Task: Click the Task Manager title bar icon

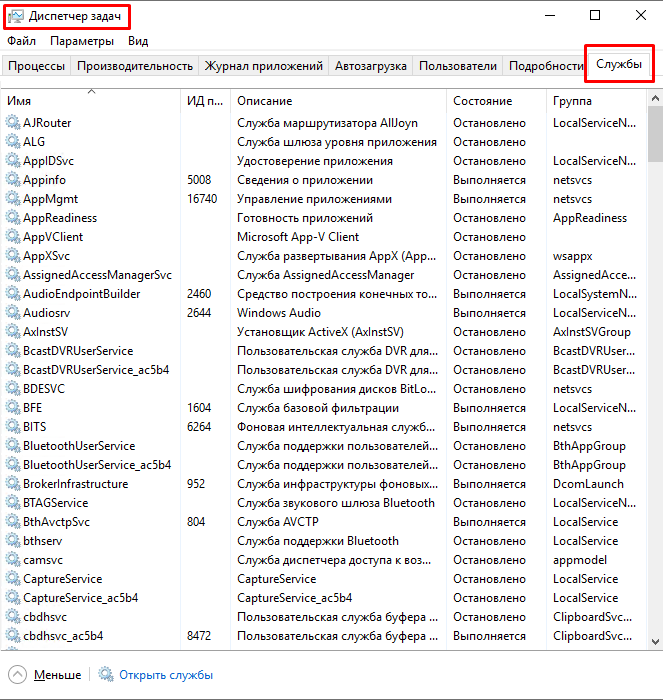Action: (x=15, y=16)
